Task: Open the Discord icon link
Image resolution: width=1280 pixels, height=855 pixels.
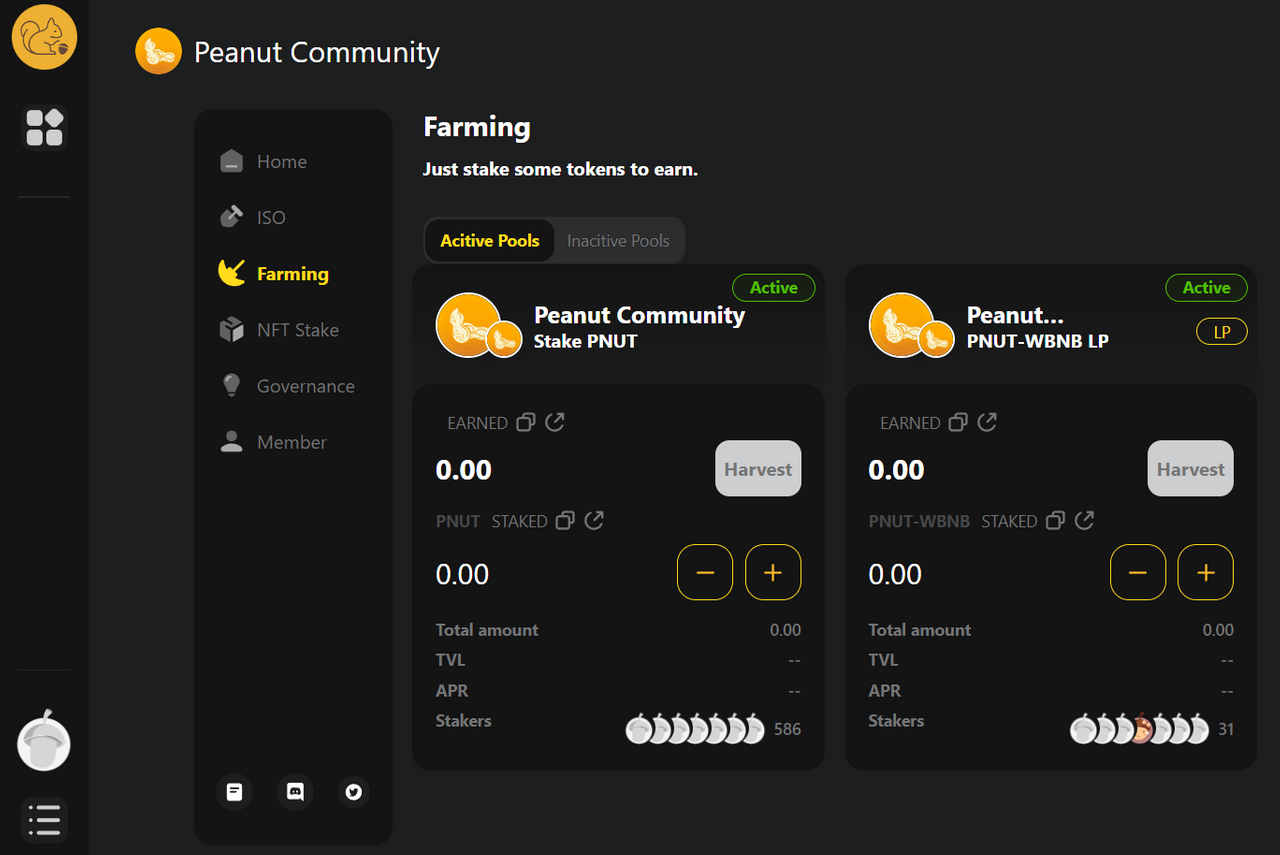Action: click(295, 792)
